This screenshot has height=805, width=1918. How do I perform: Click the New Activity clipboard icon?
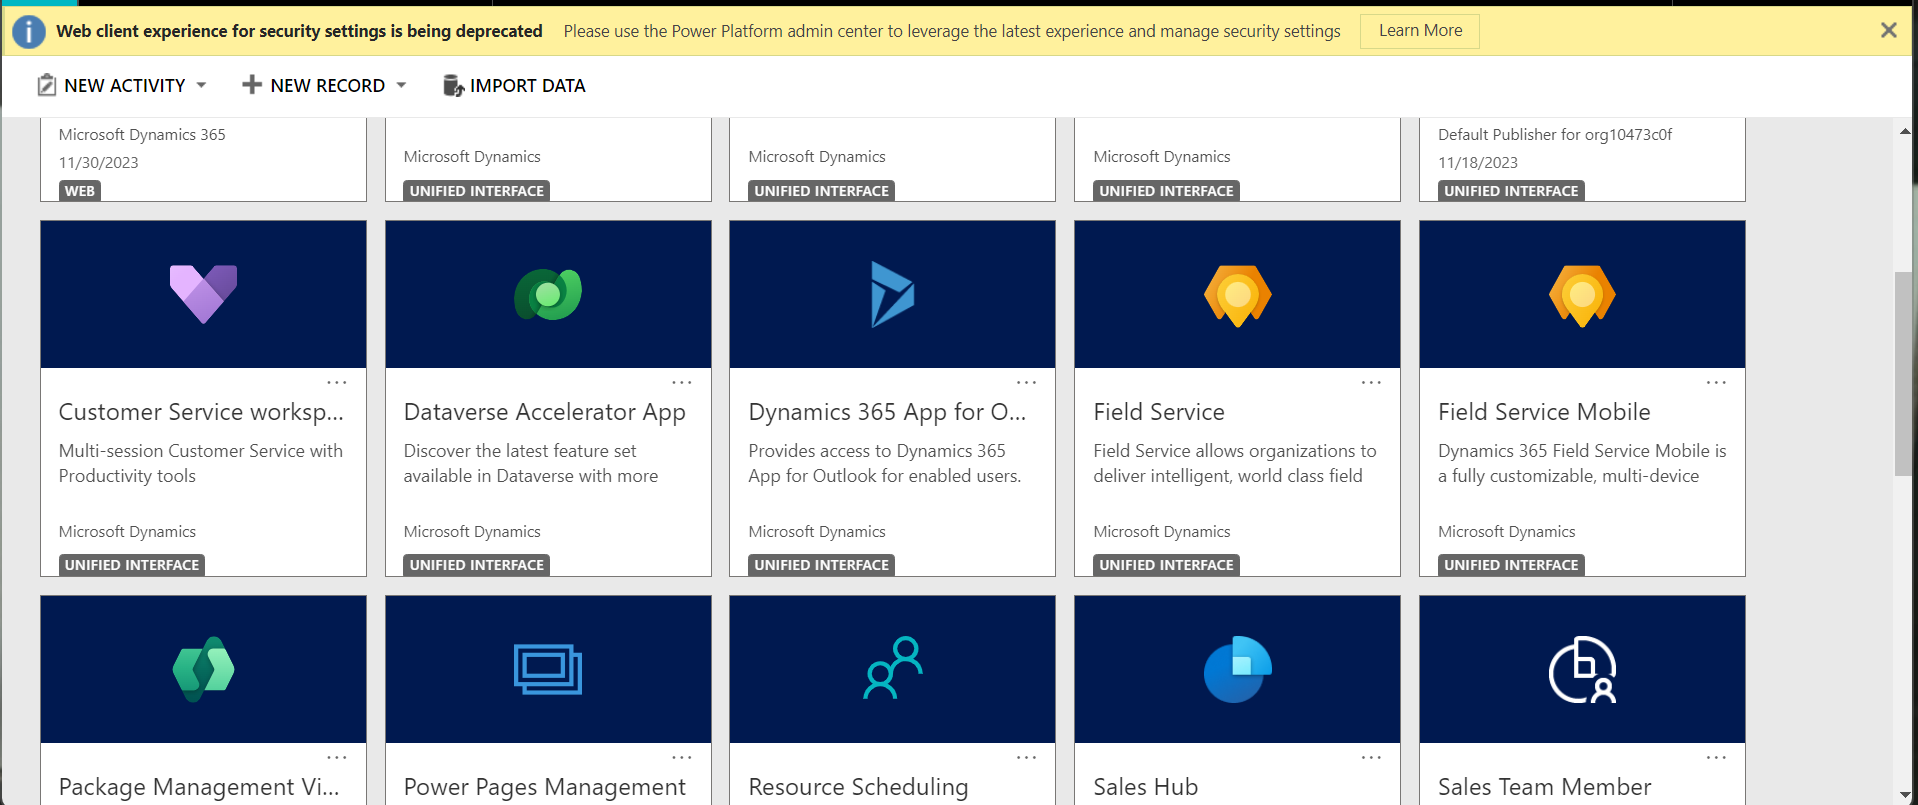click(x=46, y=85)
